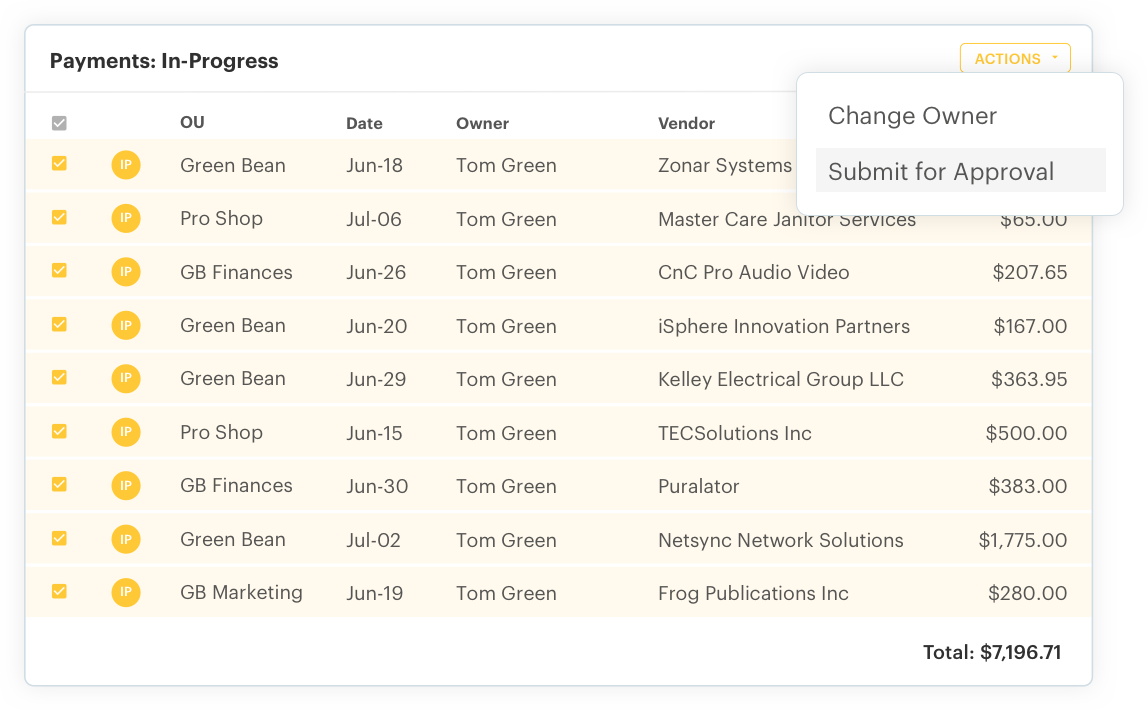Image resolution: width=1148 pixels, height=710 pixels.
Task: Choose Submit for Approval from the menu
Action: 941,171
